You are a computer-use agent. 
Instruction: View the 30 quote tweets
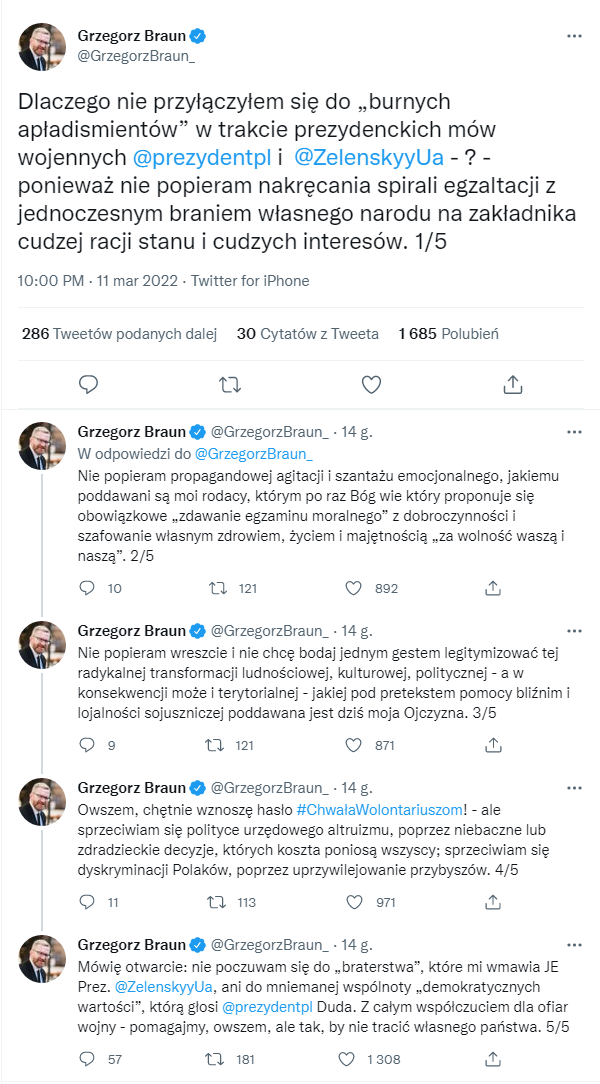click(x=307, y=333)
